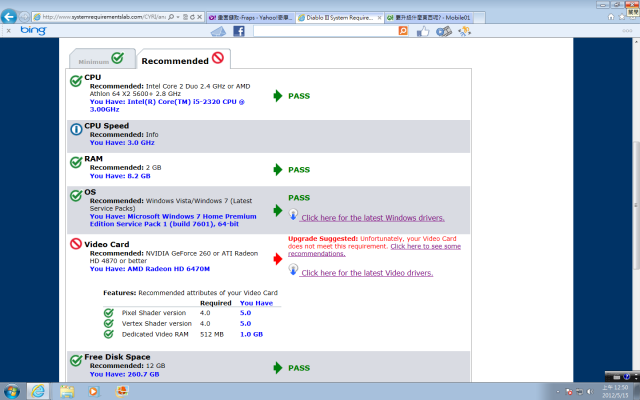Click the orange Bing search button
Image resolution: width=640 pixels, height=400 pixels.
(x=403, y=31)
